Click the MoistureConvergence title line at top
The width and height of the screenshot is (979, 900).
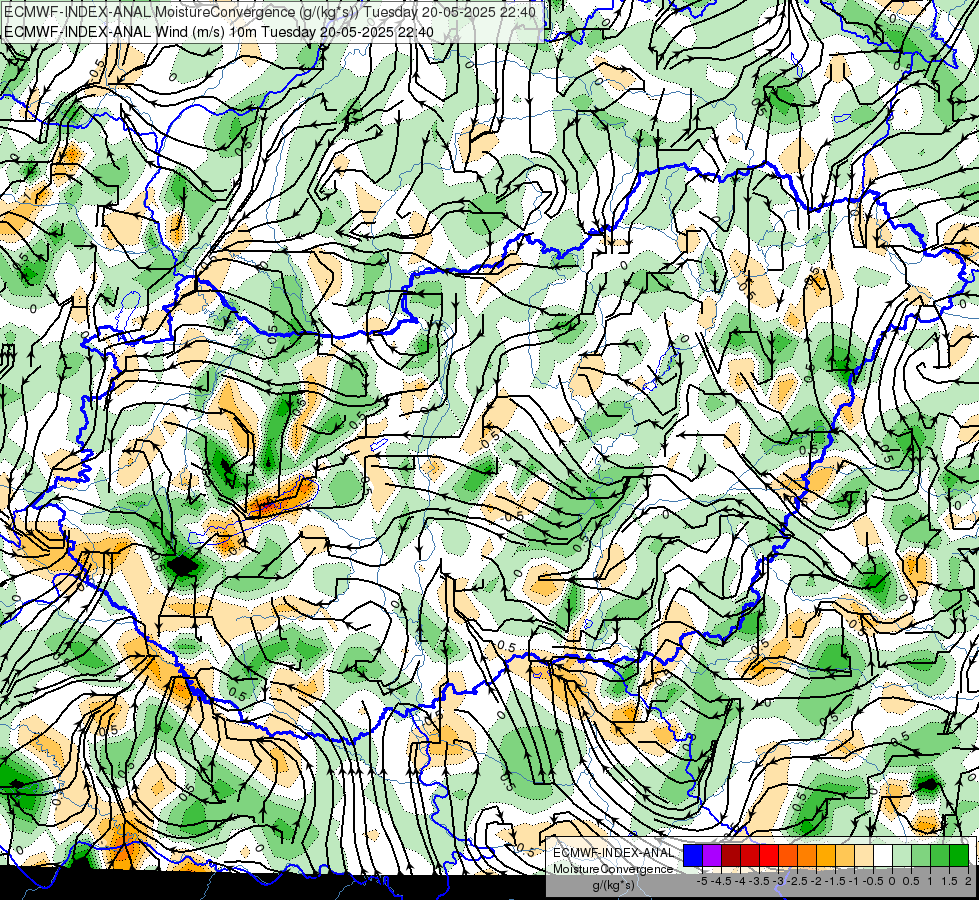270,12
